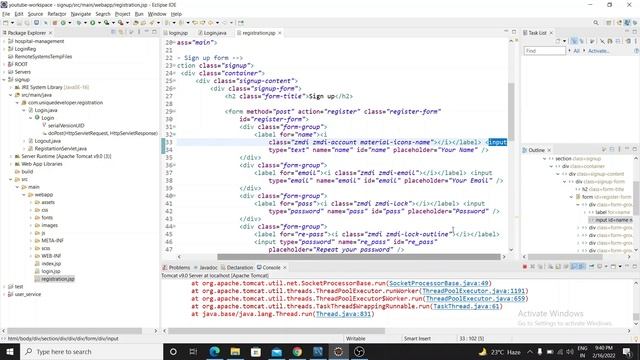Click the Find field in Task List
The height and width of the screenshot is (360, 640).
[545, 51]
